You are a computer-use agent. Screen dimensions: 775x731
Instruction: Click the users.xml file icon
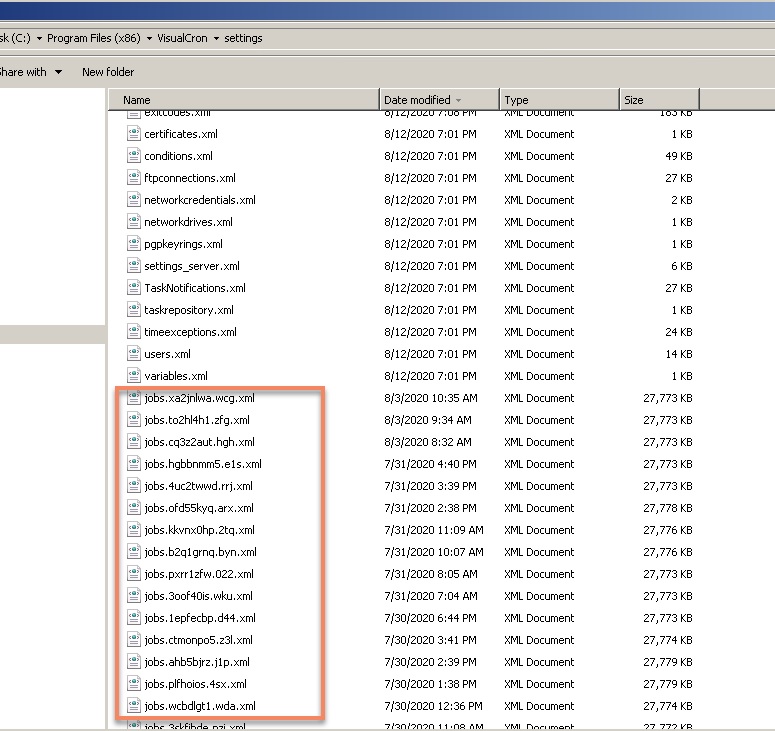tap(134, 354)
